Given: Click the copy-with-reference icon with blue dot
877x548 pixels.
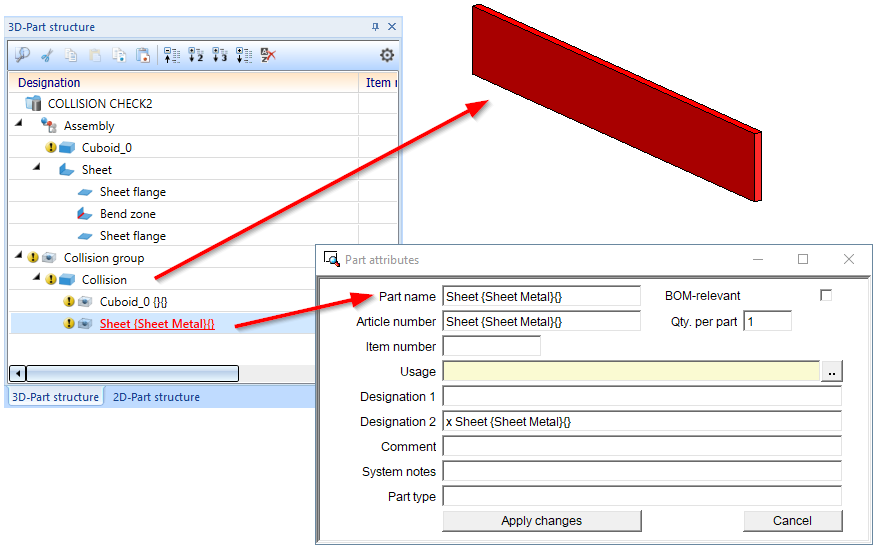Looking at the screenshot, I should tap(119, 55).
